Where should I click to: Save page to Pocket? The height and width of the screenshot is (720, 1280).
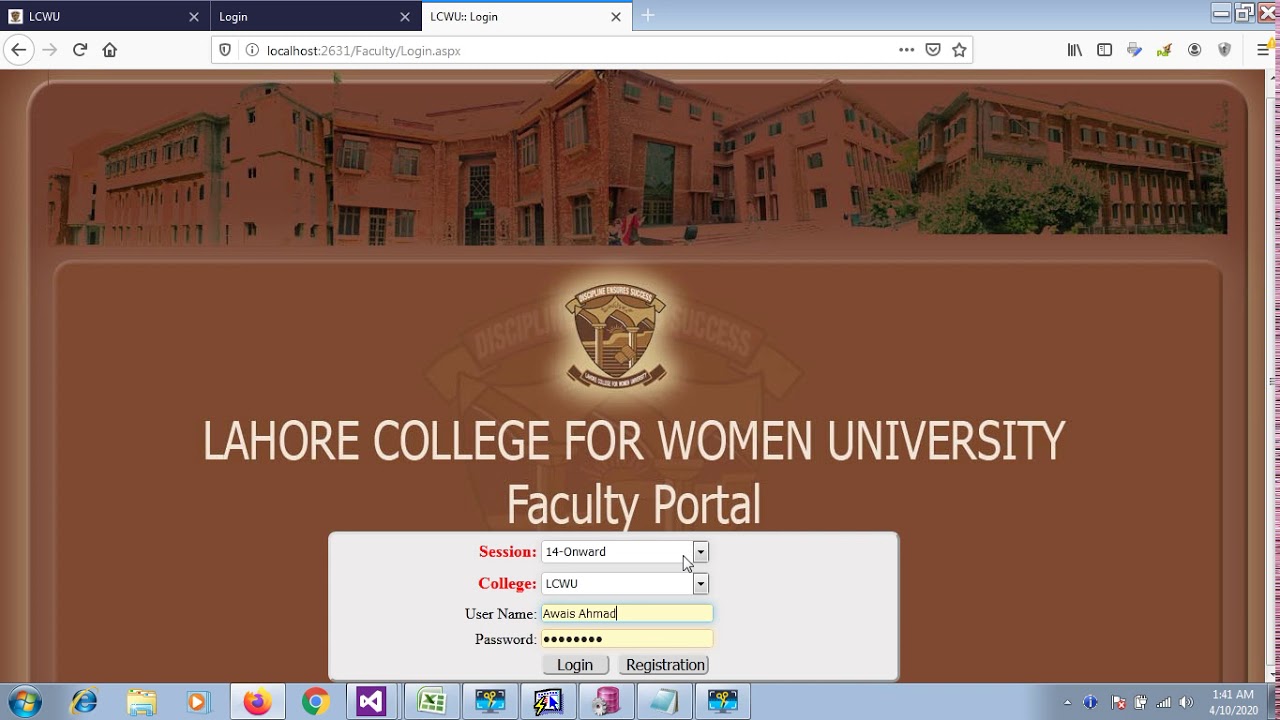coord(933,50)
